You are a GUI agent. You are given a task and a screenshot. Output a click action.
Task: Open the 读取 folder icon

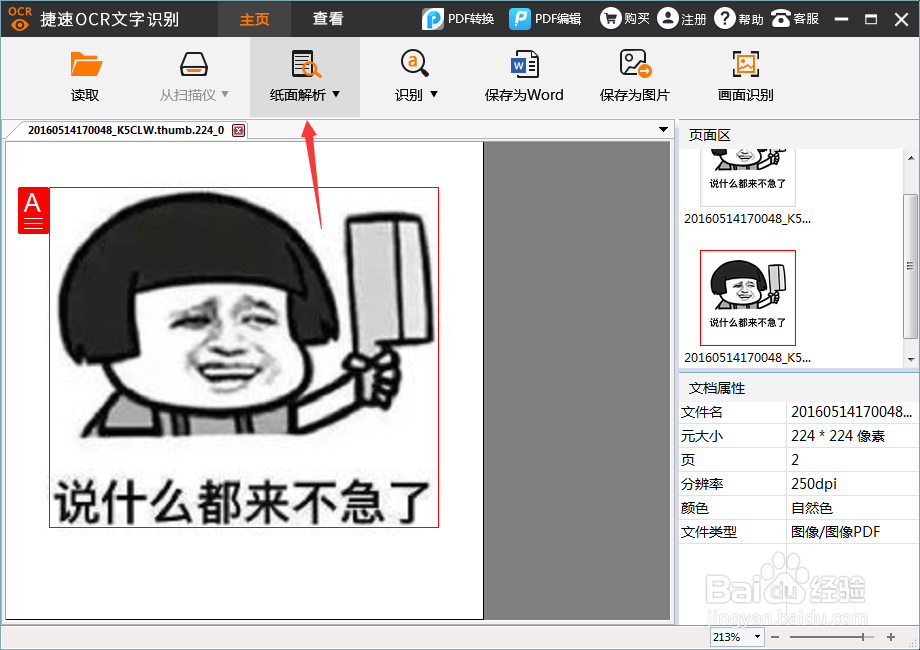pos(86,65)
